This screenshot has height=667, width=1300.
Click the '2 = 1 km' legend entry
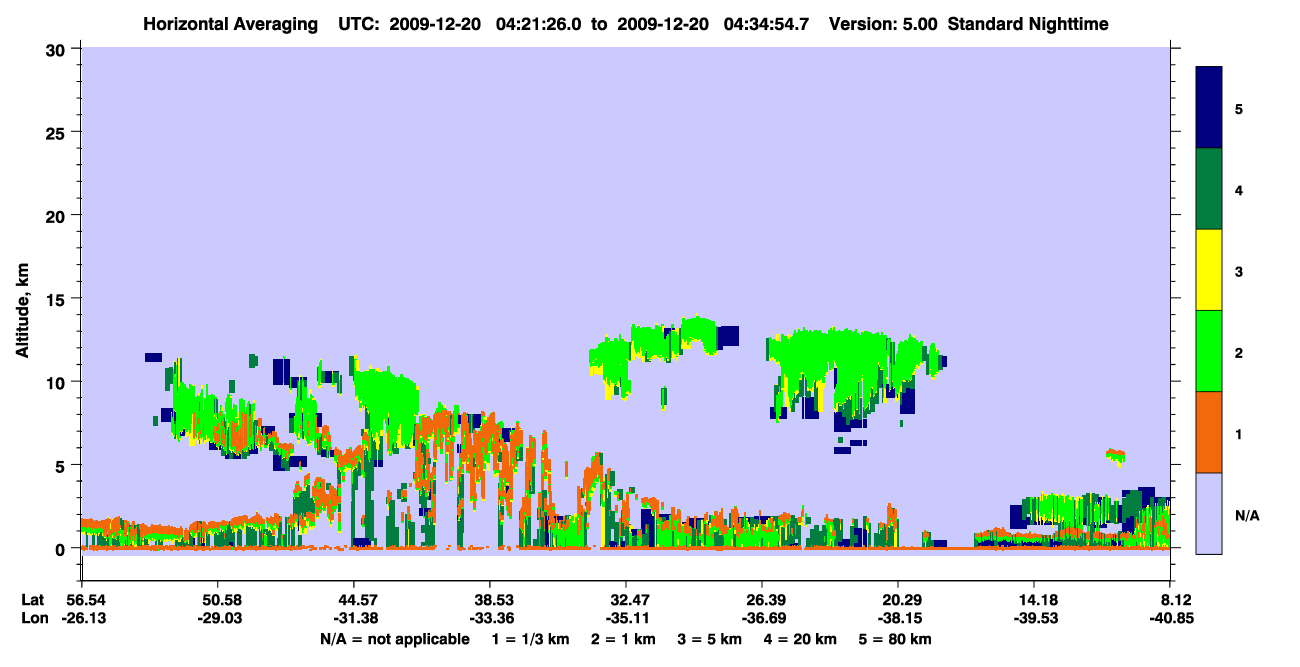[623, 639]
